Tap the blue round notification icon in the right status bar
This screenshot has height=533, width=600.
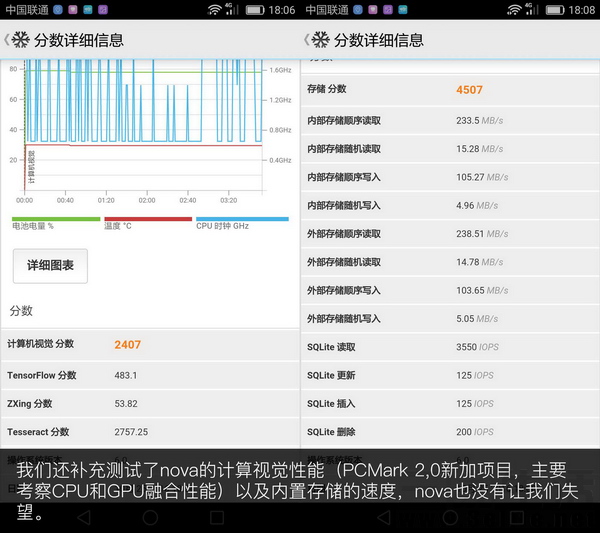(358, 10)
